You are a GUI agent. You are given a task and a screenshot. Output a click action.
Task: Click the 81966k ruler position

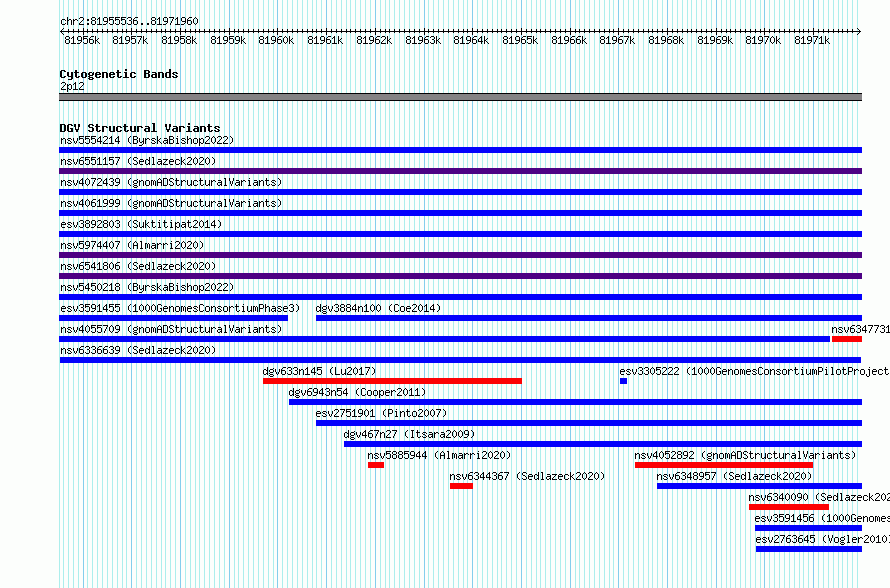point(569,40)
